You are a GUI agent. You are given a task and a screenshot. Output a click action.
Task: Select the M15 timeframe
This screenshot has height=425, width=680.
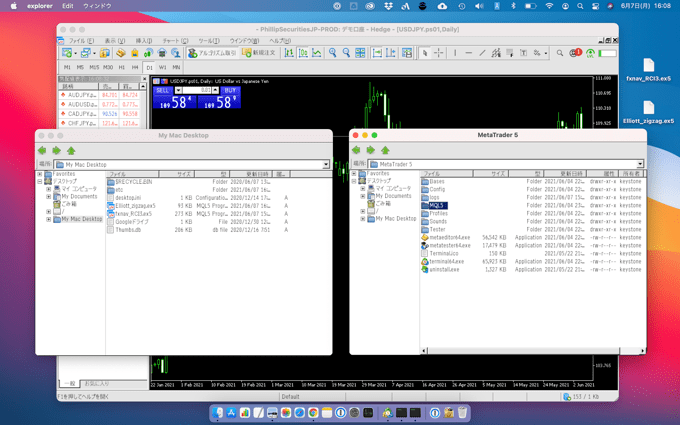[94, 67]
